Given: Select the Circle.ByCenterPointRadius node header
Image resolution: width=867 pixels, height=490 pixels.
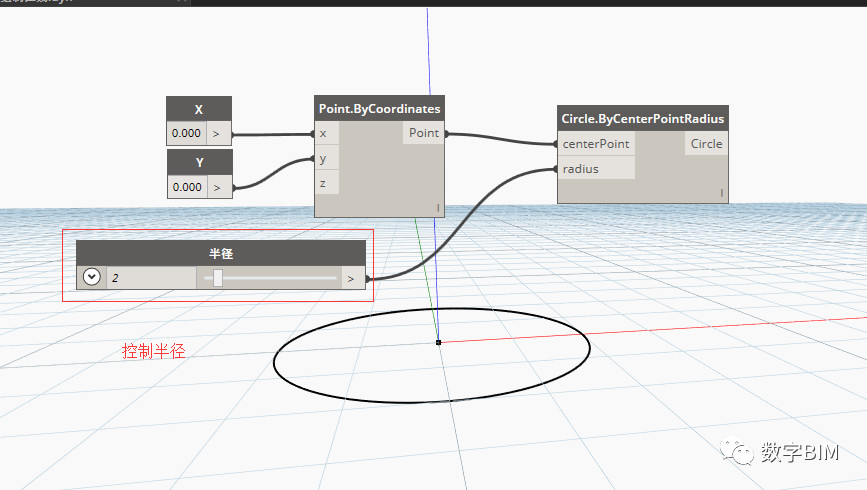Looking at the screenshot, I should (643, 118).
